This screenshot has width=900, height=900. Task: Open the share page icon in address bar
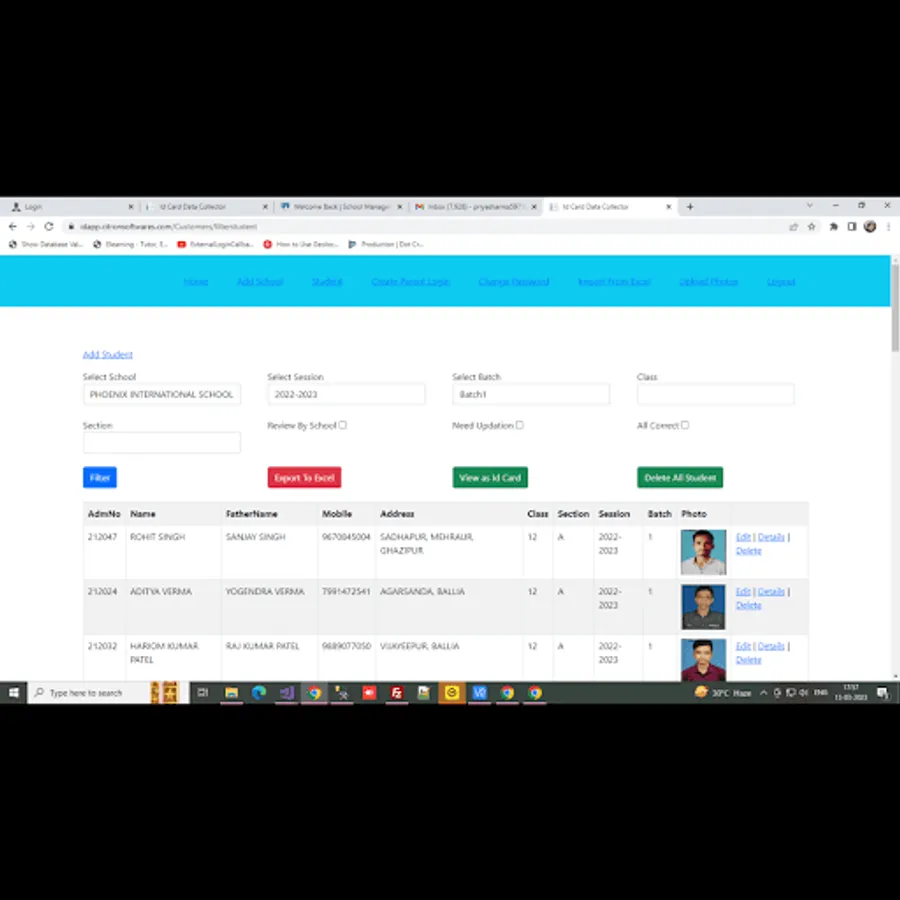(794, 227)
